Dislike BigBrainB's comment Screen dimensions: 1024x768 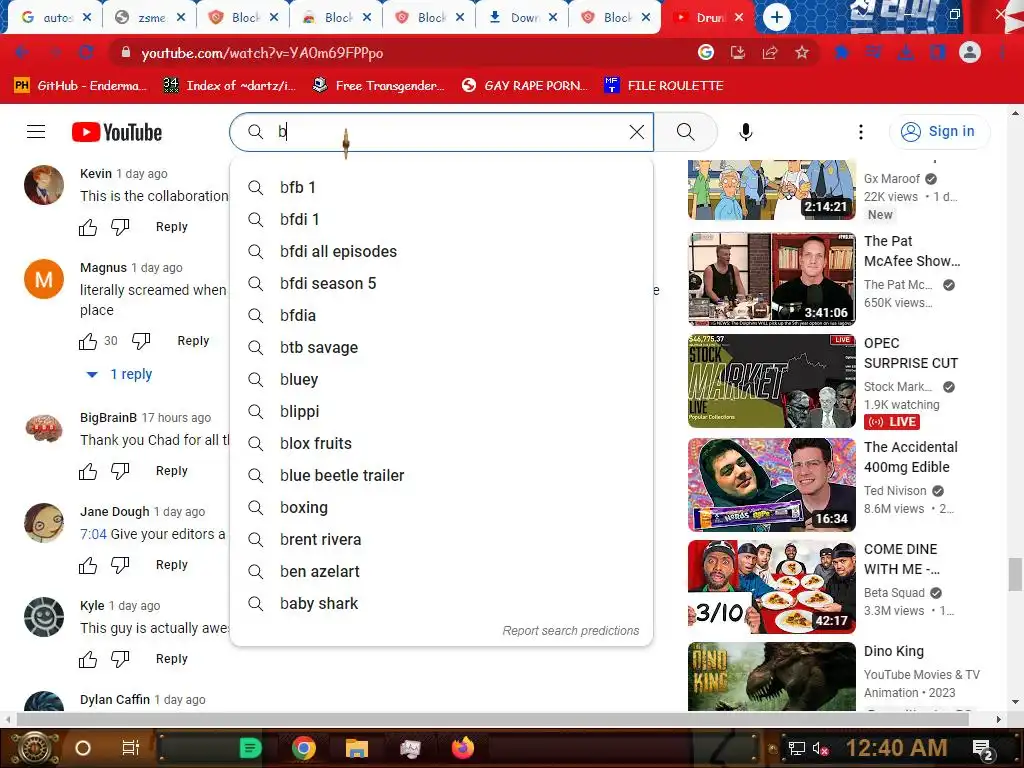click(120, 472)
